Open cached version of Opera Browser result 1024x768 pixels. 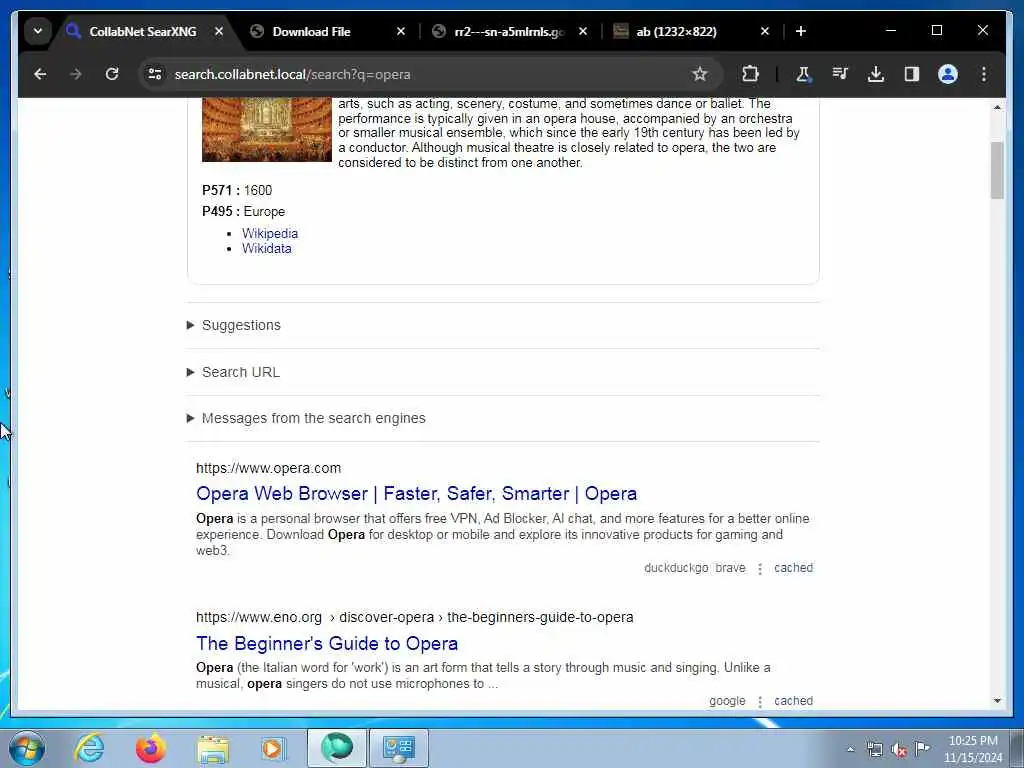pos(793,568)
